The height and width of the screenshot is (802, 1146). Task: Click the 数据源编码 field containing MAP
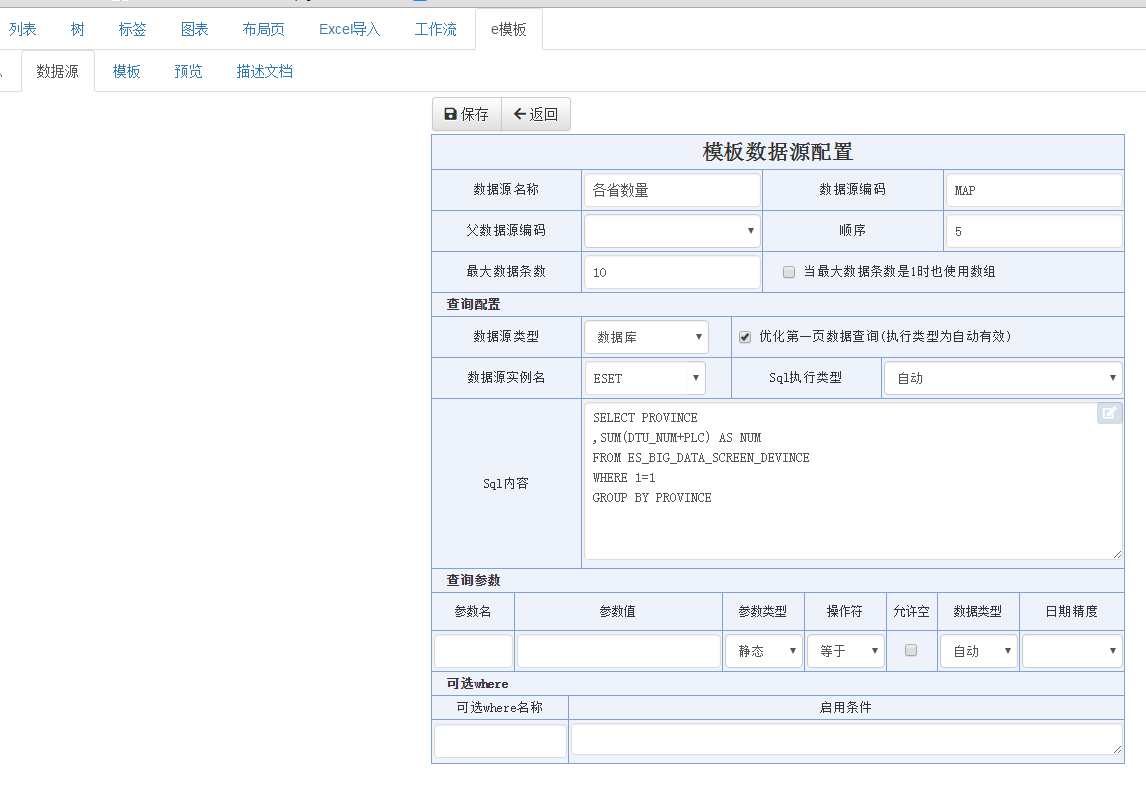1034,190
